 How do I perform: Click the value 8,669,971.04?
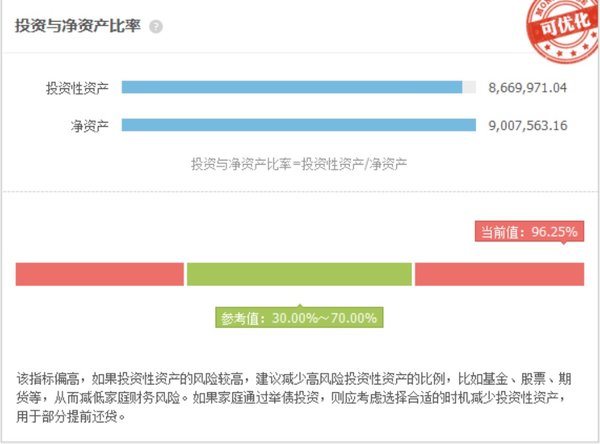tap(527, 88)
